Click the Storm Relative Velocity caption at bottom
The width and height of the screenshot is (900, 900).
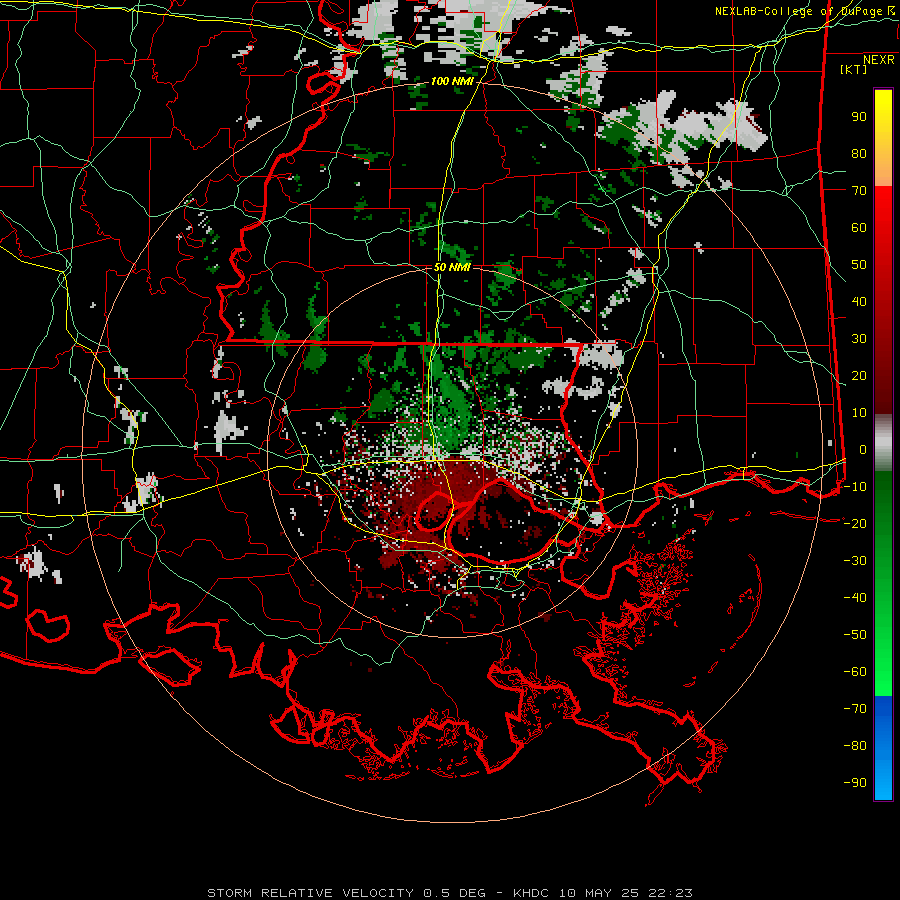[x=449, y=893]
